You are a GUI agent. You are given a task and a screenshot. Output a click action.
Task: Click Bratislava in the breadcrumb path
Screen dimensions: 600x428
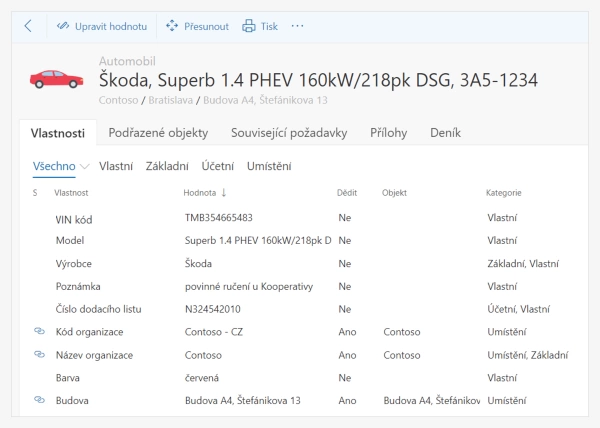pyautogui.click(x=171, y=100)
